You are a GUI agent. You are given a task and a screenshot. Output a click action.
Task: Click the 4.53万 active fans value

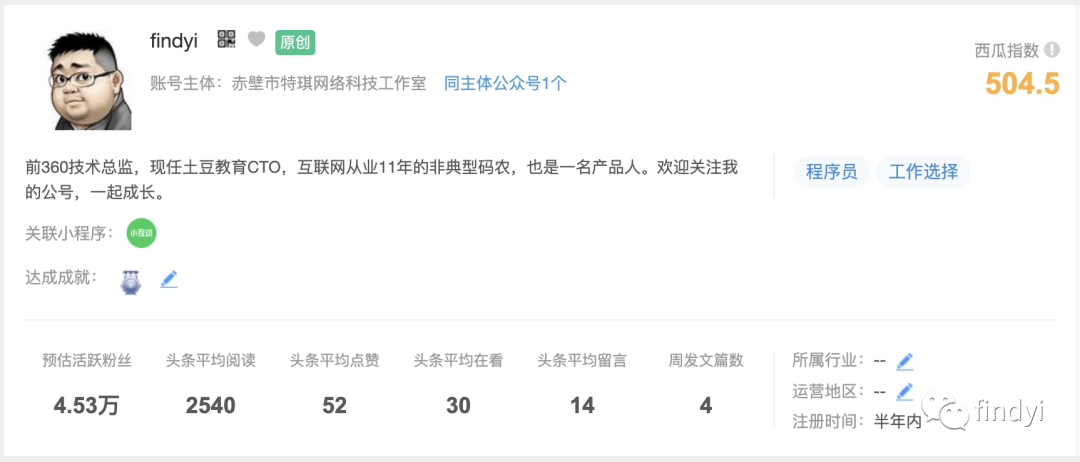[x=86, y=406]
